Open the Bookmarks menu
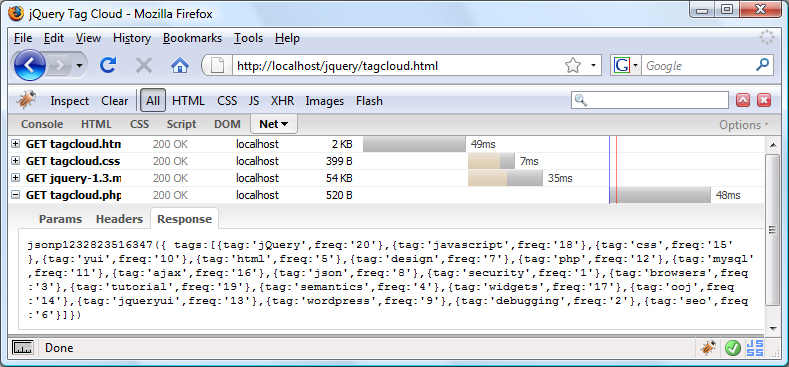This screenshot has height=367, width=789. [192, 38]
